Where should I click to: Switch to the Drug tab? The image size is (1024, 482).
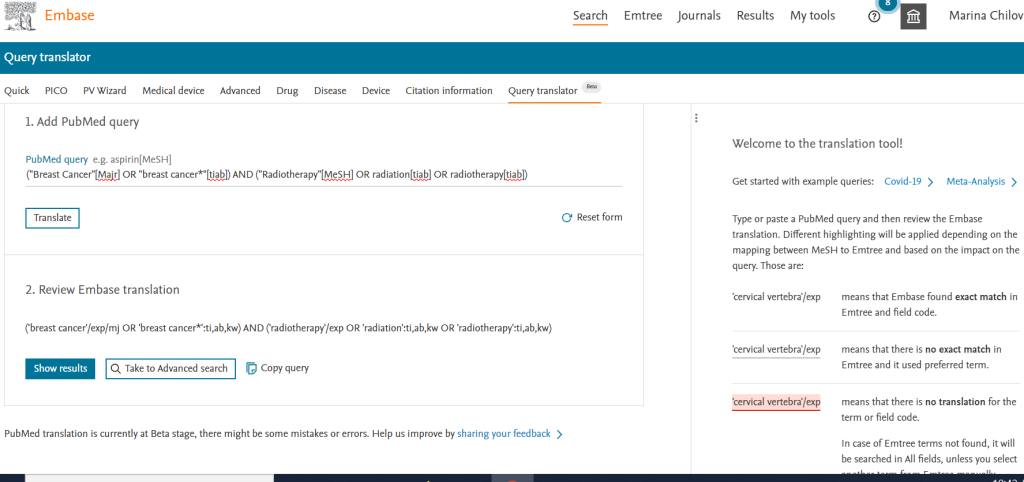pyautogui.click(x=287, y=91)
